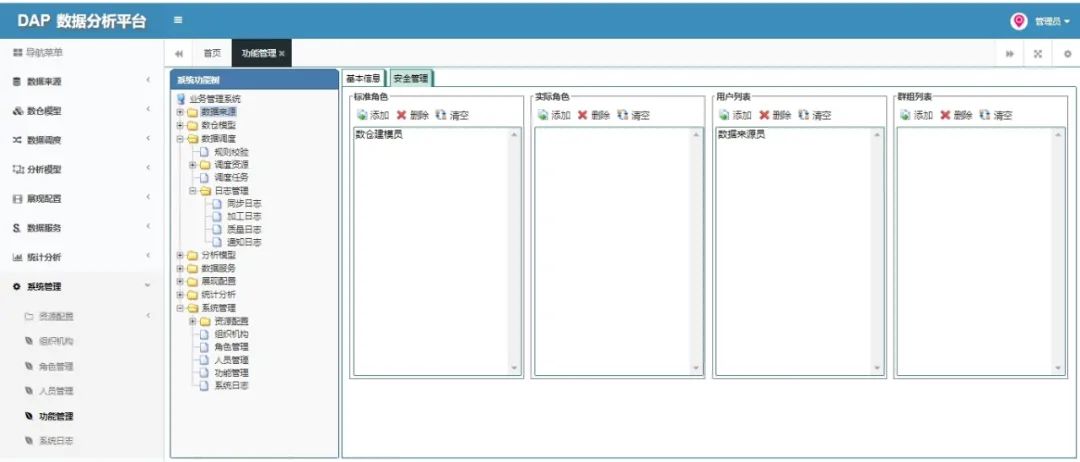1080x462 pixels.
Task: Switch to the 首页 tab
Action: 212,53
